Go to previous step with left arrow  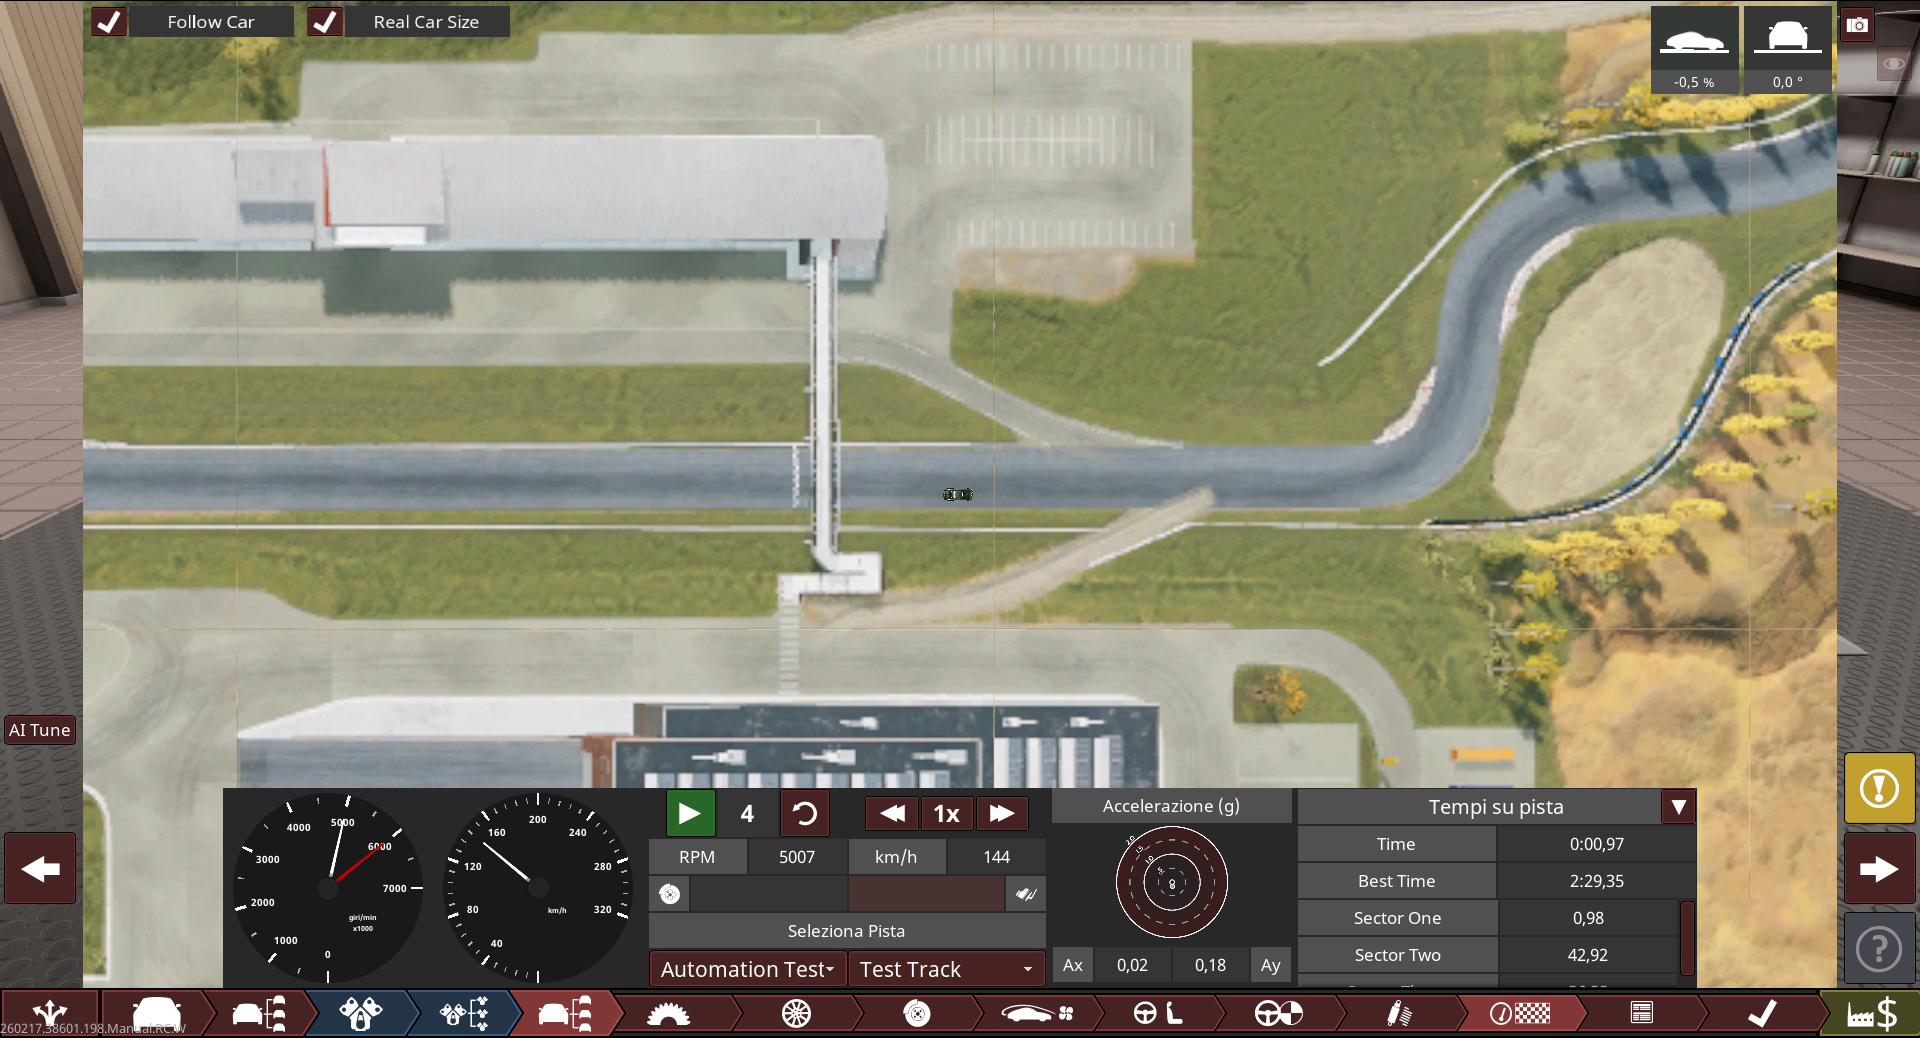(40, 869)
